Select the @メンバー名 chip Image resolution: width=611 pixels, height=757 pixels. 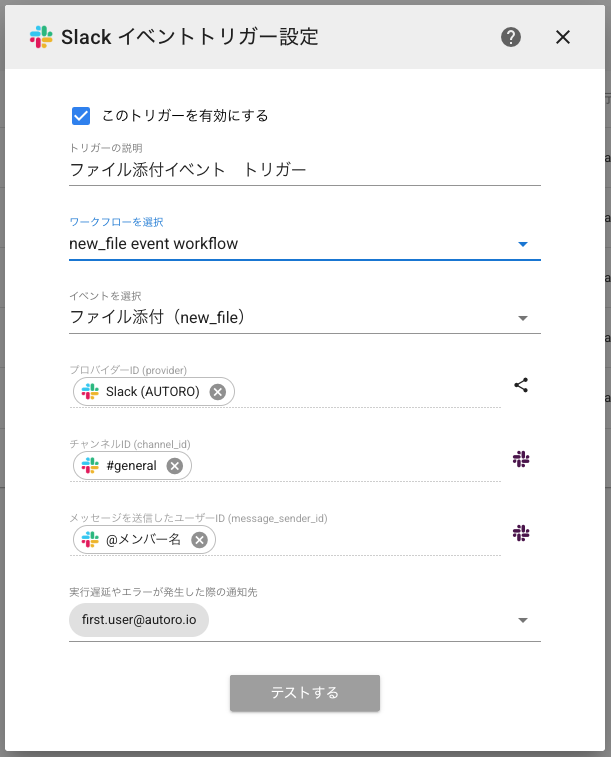coord(144,540)
